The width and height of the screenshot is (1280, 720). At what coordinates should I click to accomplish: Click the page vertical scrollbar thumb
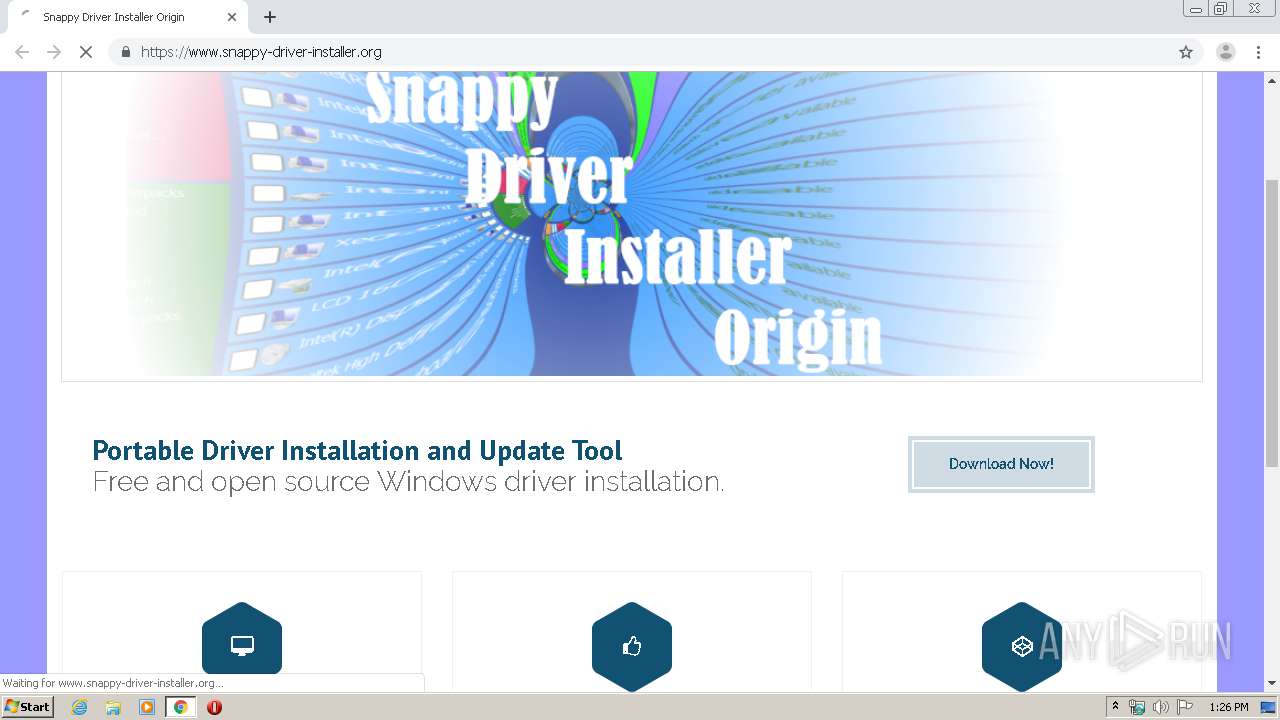[1272, 324]
